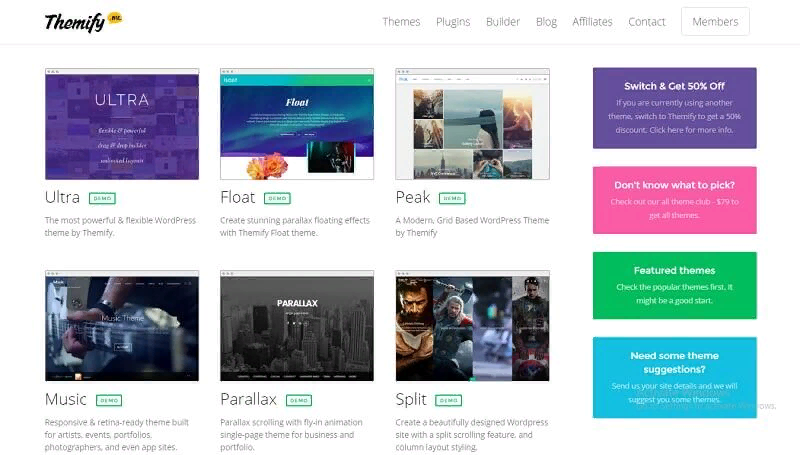Open the green Featured themes box
800x455 pixels.
(x=674, y=286)
